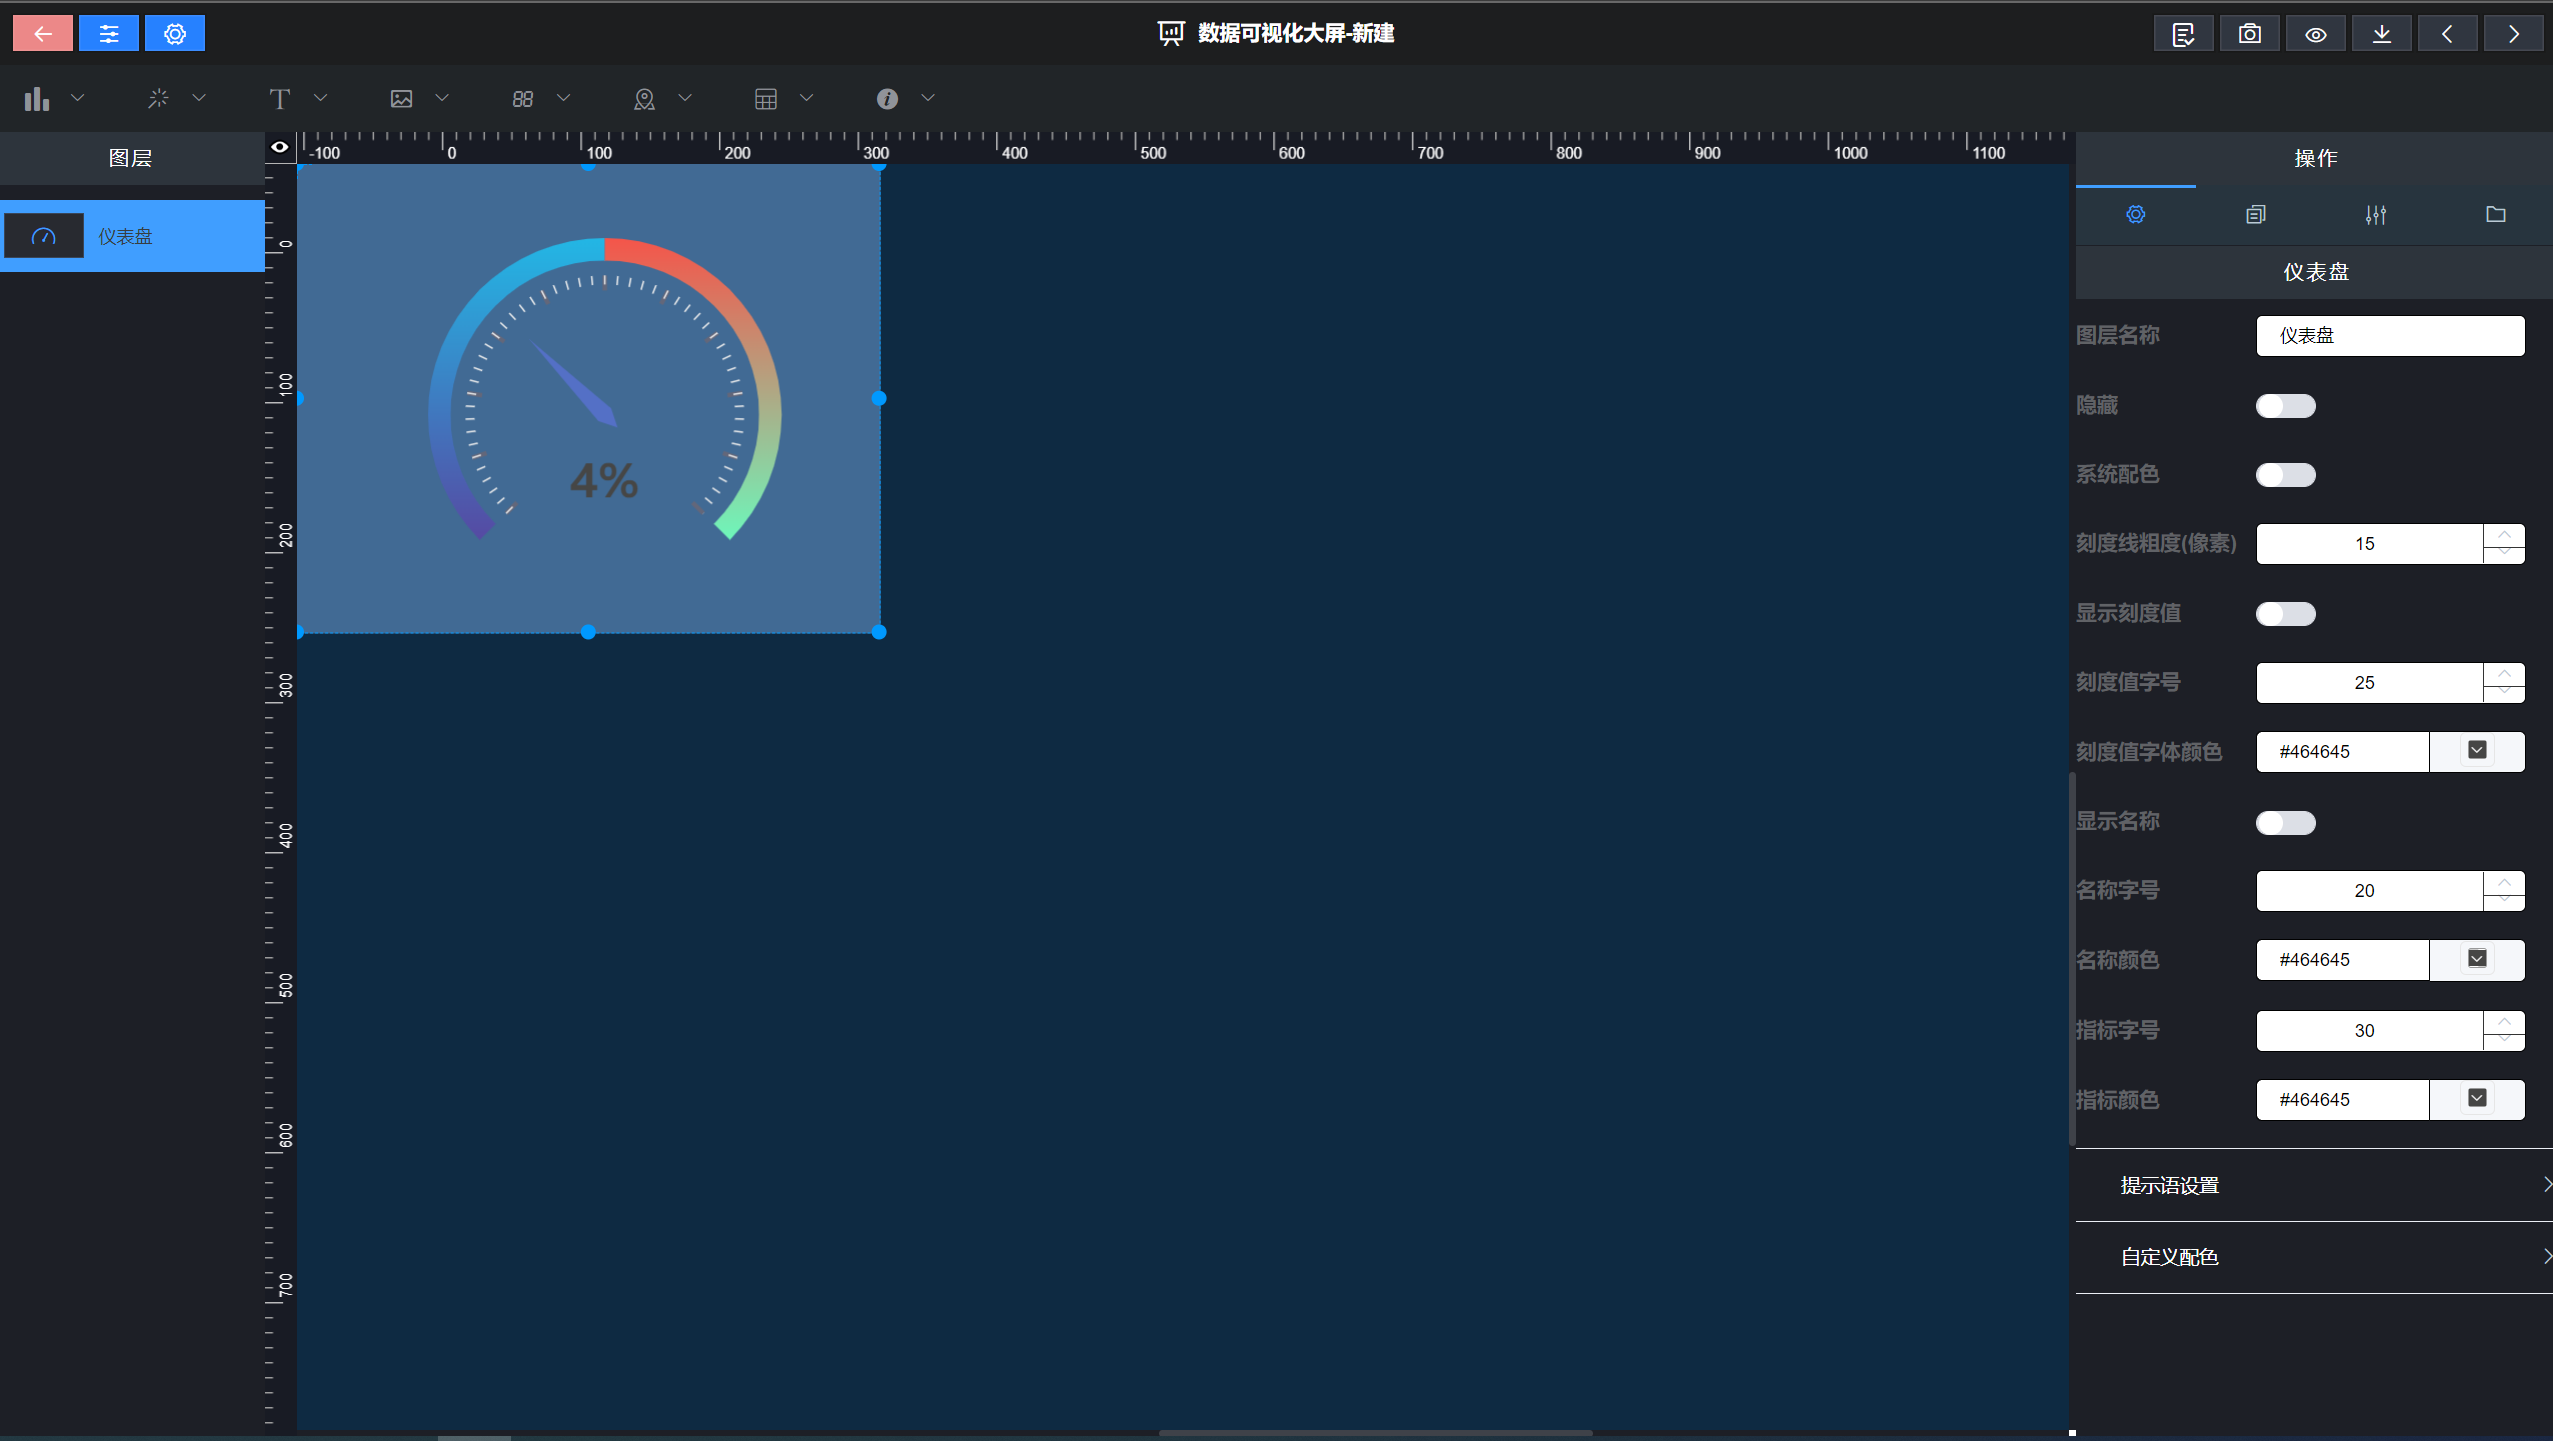Click the 数据可视化大屏-新建 title

(x=1295, y=33)
